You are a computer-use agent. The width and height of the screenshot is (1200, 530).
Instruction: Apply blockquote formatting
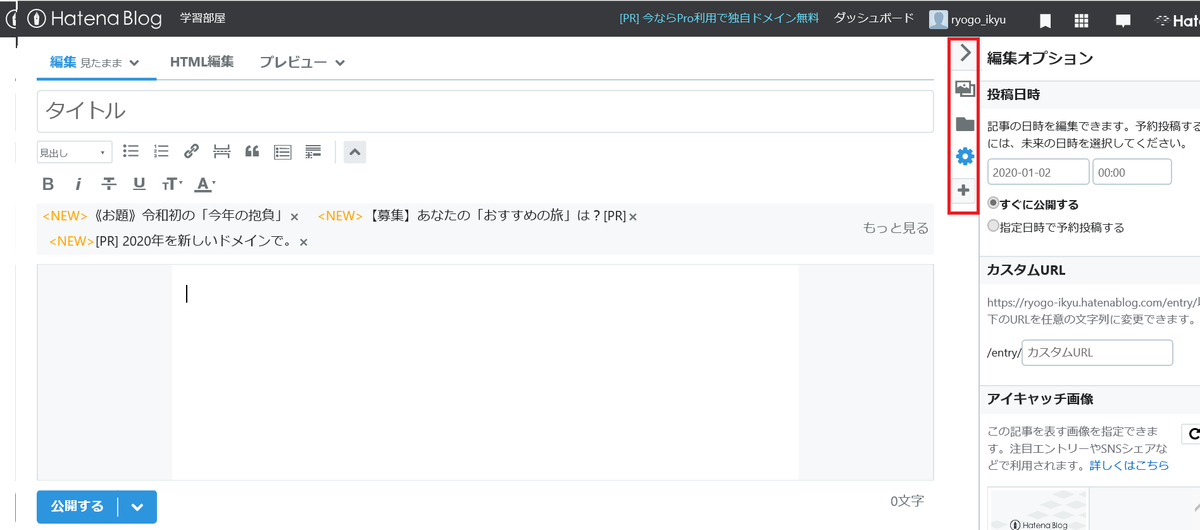pyautogui.click(x=252, y=151)
